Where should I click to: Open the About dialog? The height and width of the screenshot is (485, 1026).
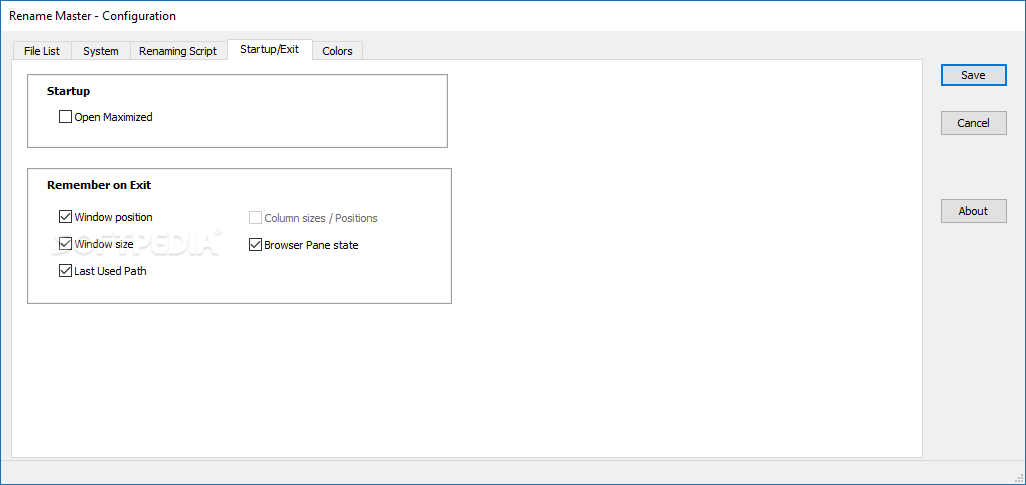click(973, 211)
